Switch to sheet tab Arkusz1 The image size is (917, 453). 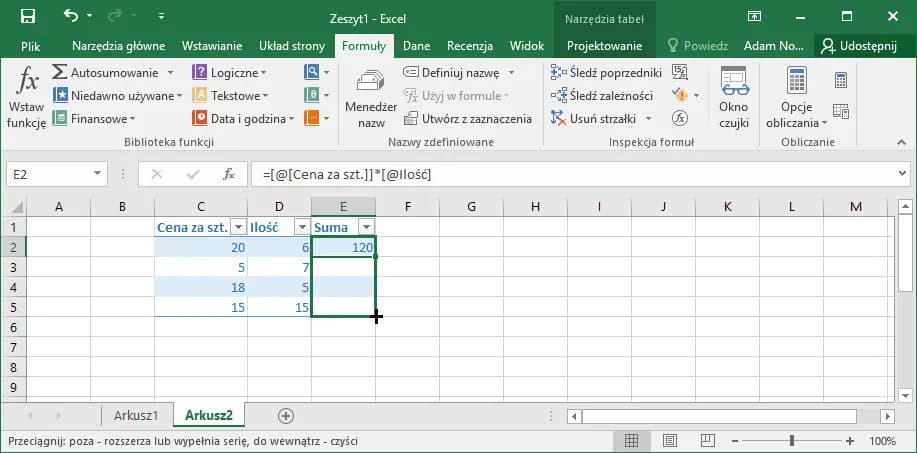(x=136, y=415)
